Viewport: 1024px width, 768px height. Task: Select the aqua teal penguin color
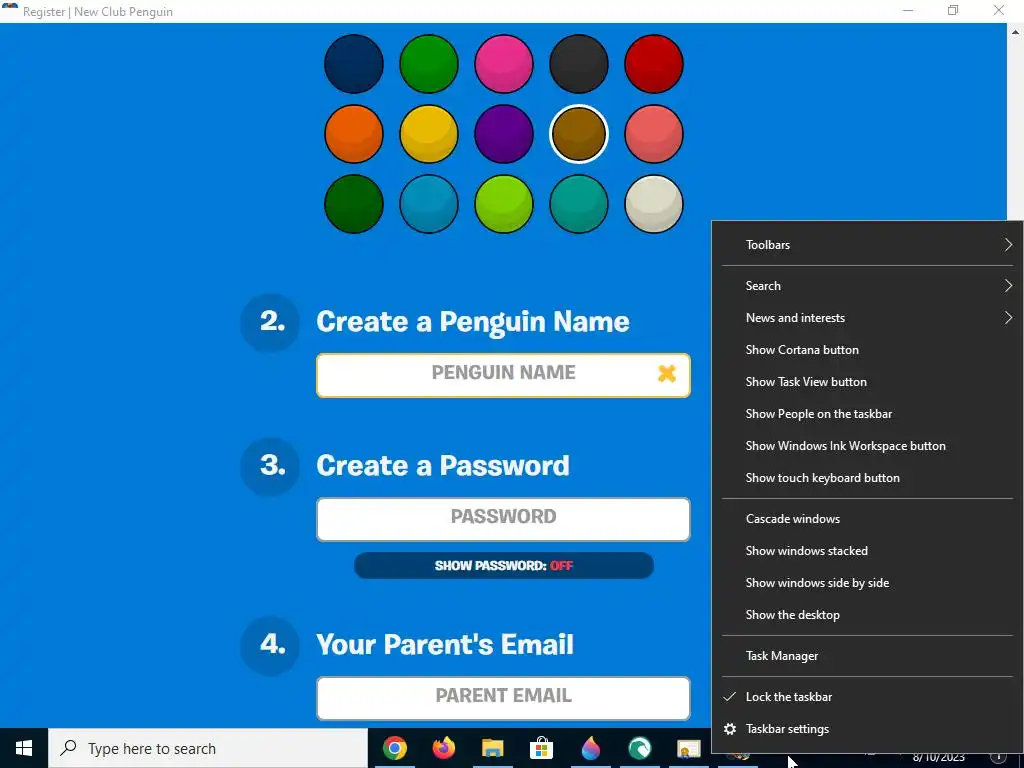tap(579, 204)
